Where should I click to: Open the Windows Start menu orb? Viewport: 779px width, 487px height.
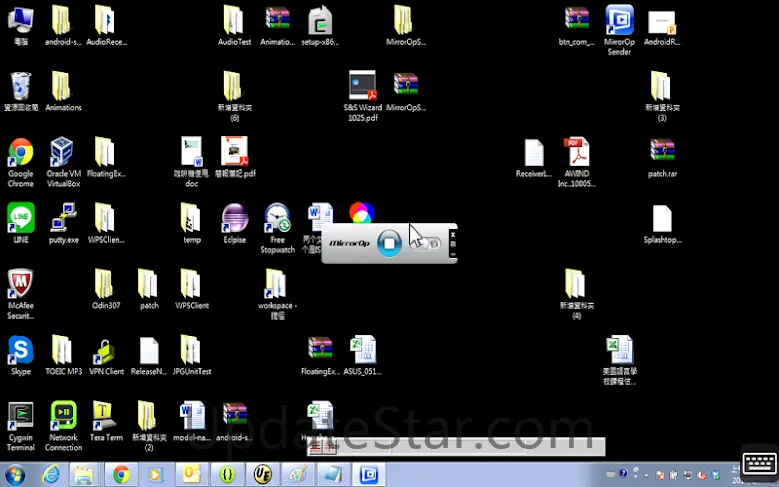(x=15, y=475)
